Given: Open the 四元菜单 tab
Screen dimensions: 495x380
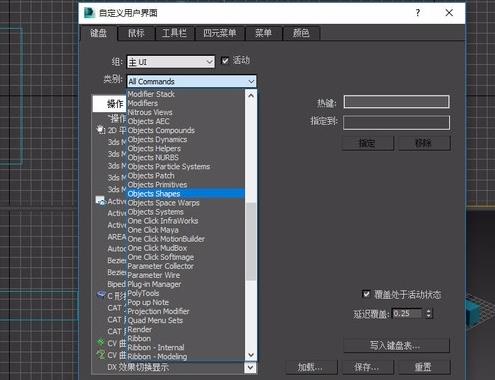Looking at the screenshot, I should (x=220, y=33).
